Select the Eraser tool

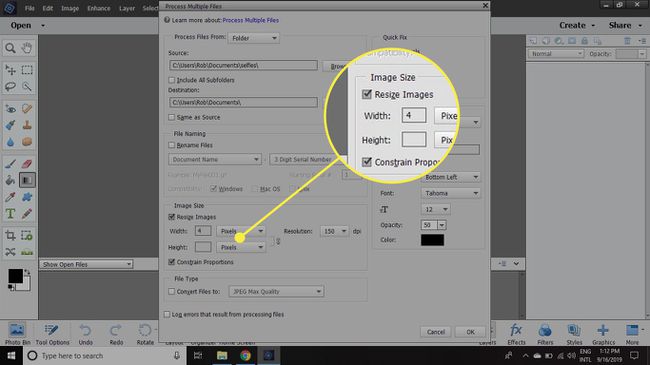(x=27, y=164)
